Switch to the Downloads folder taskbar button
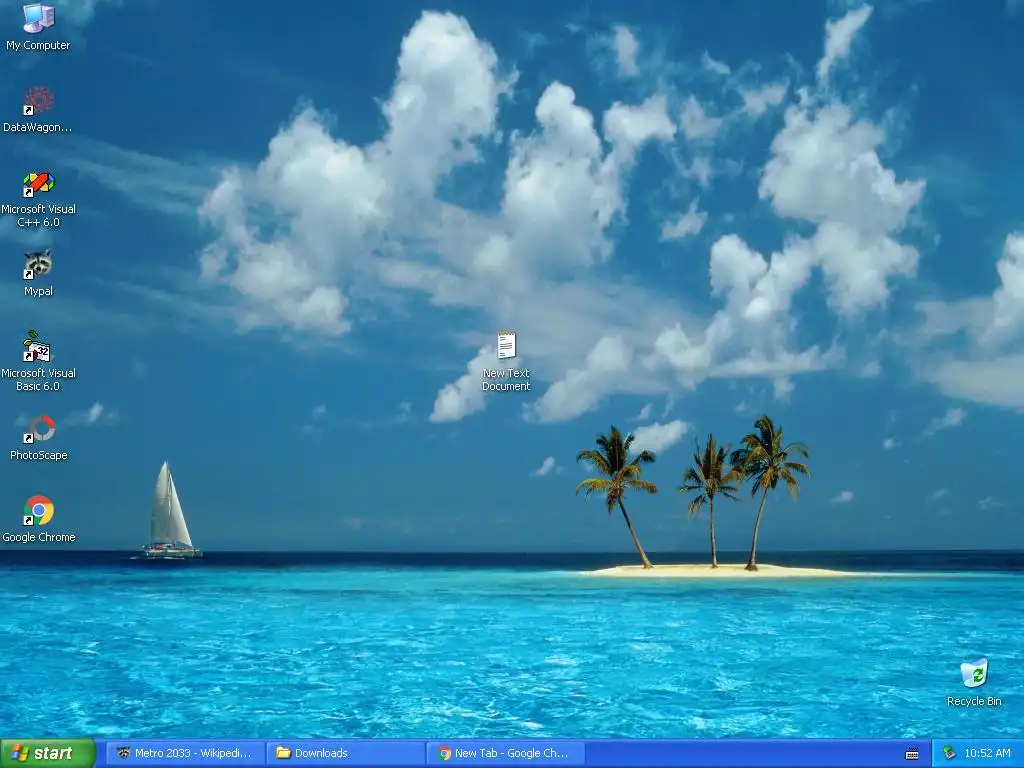1024x768 pixels. (x=345, y=753)
